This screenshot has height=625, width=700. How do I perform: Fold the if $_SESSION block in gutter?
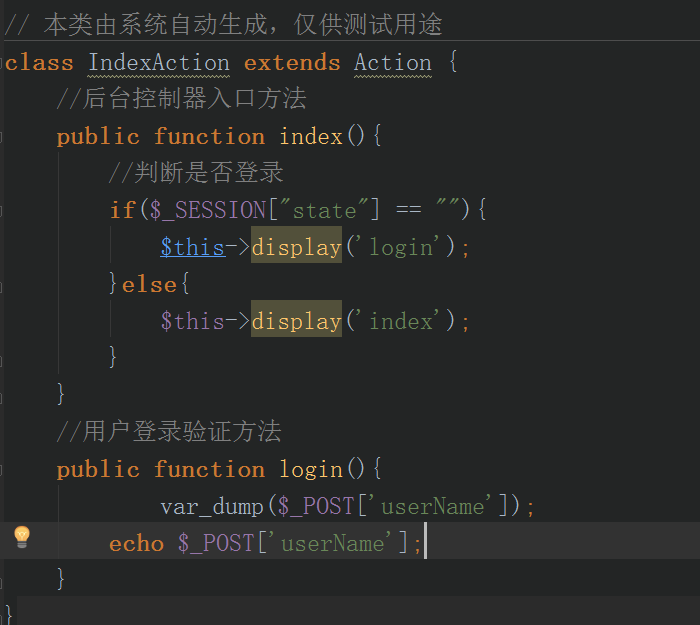(x=3, y=210)
